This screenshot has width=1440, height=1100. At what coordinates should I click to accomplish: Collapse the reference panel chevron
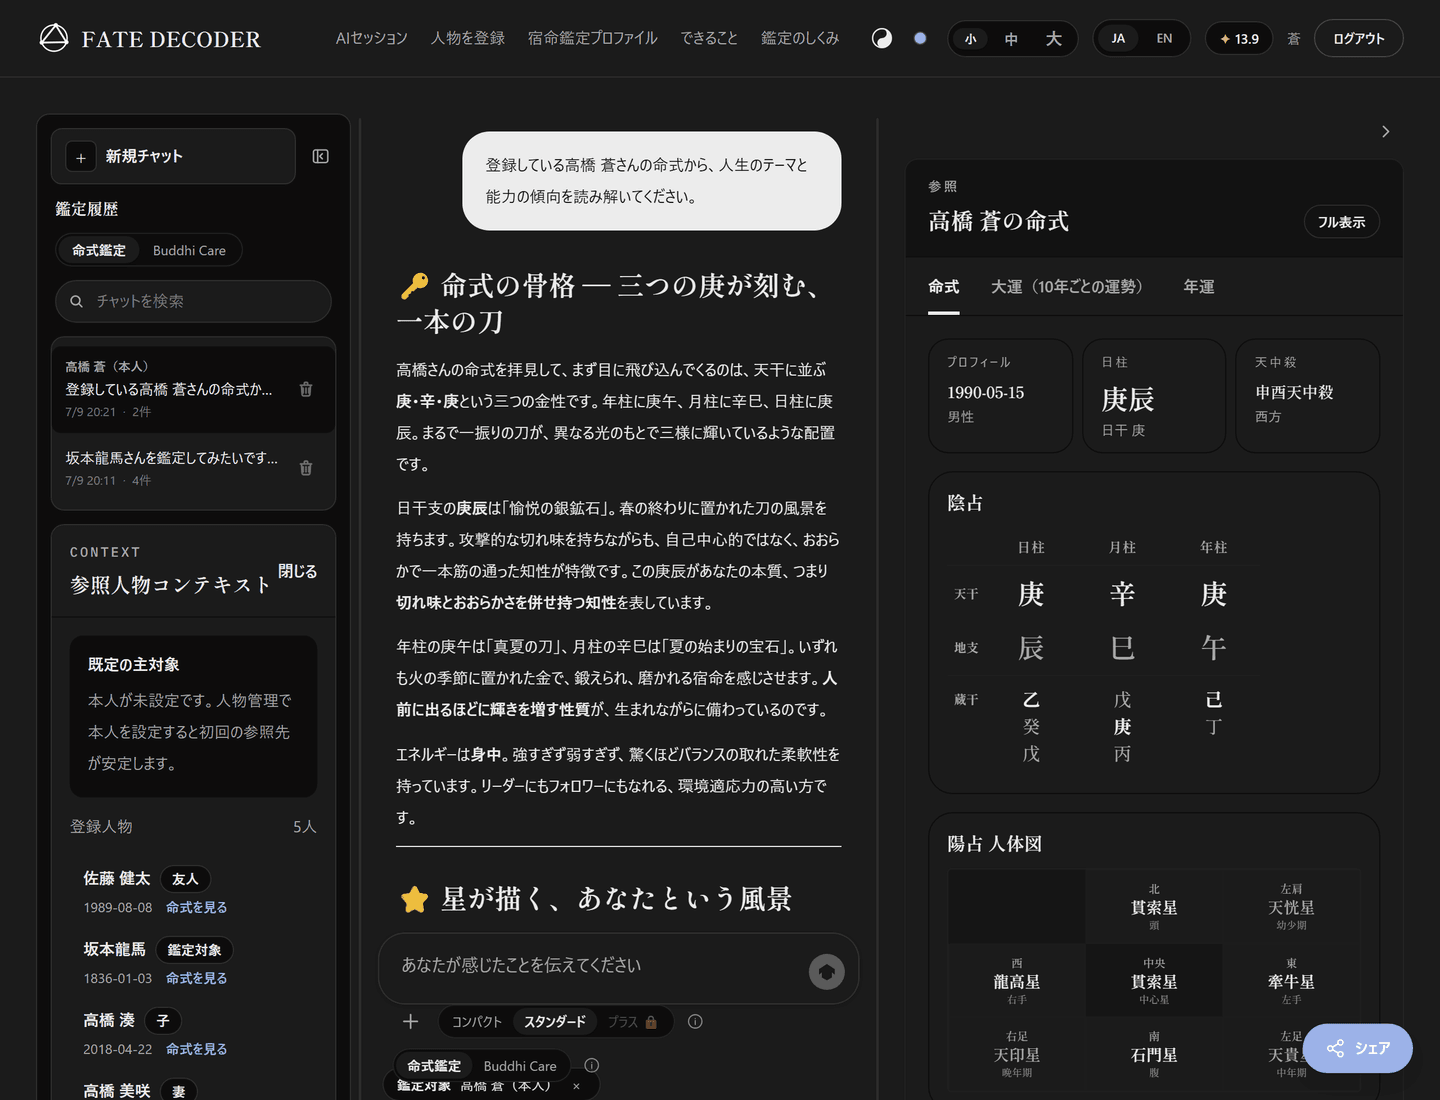pyautogui.click(x=1385, y=131)
